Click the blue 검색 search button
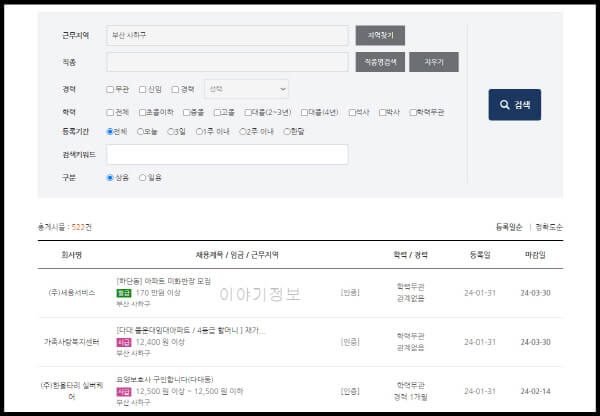This screenshot has width=600, height=416. [x=515, y=104]
